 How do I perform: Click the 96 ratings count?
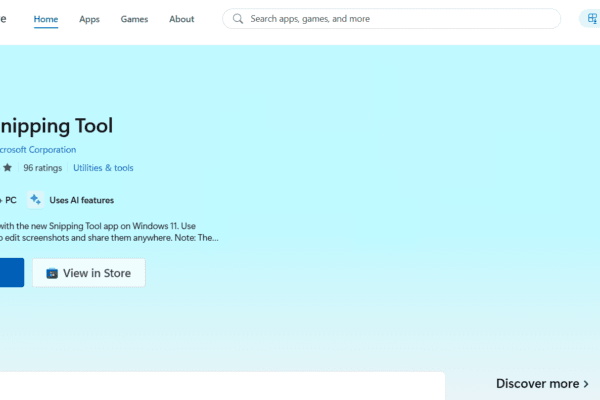tap(43, 168)
